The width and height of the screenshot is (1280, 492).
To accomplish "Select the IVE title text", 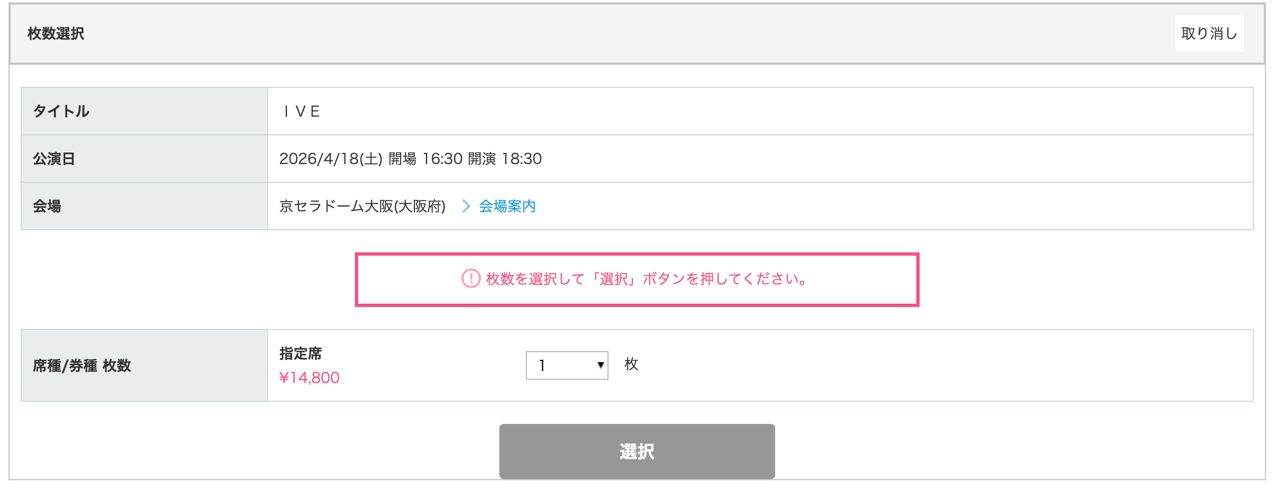I will 301,112.
